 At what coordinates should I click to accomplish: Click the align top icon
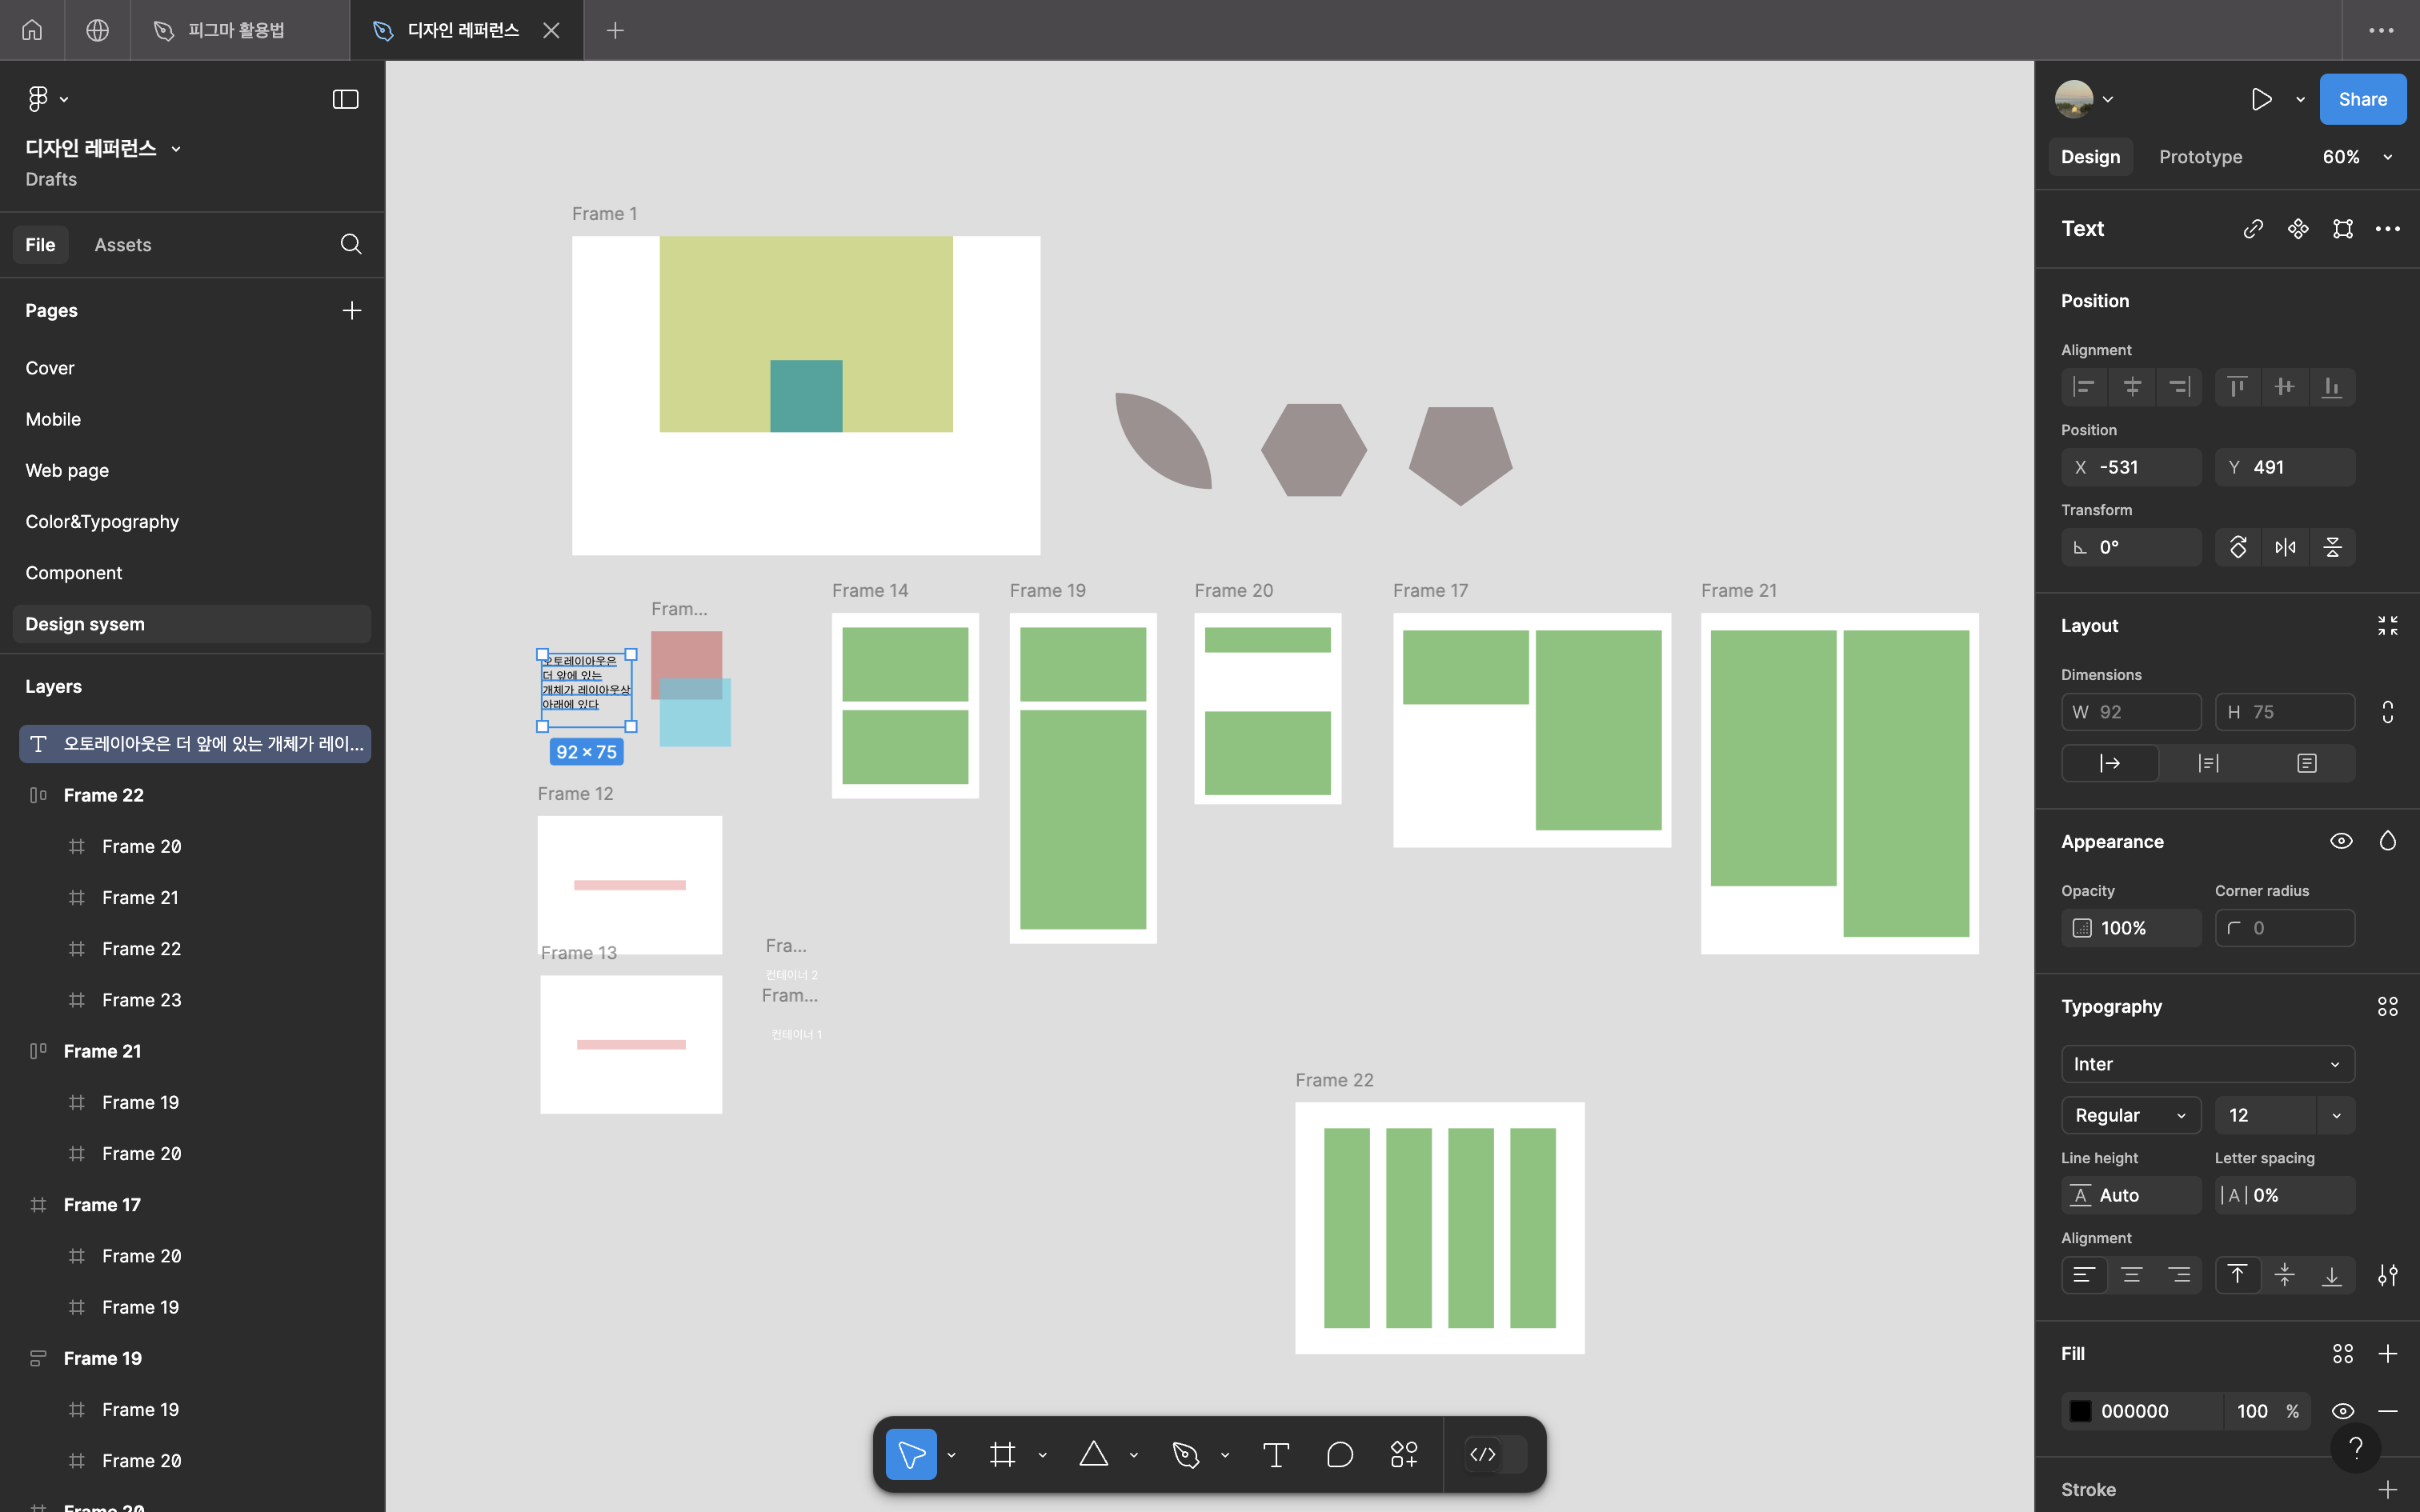2237,387
